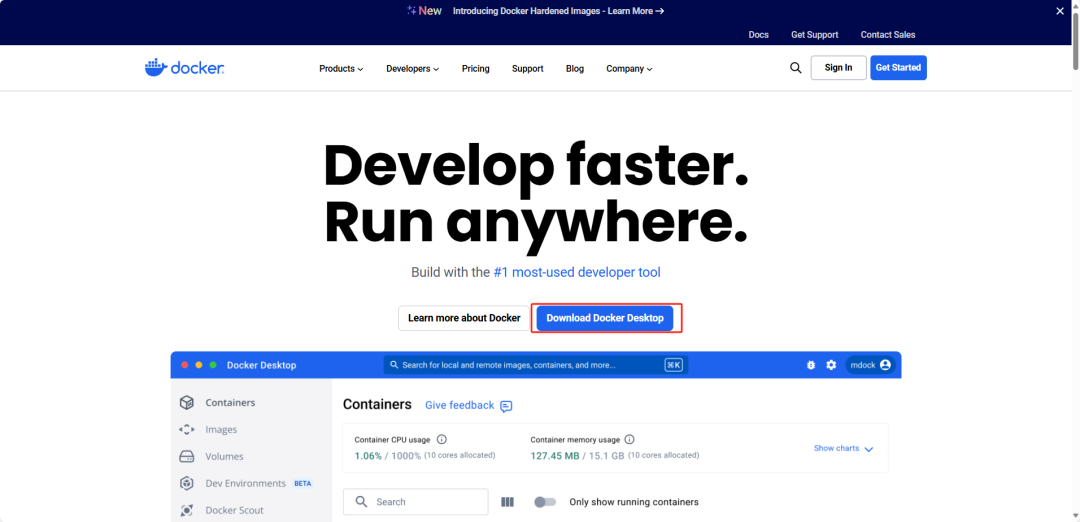
Task: Expand the Company dropdown menu
Action: click(x=629, y=68)
